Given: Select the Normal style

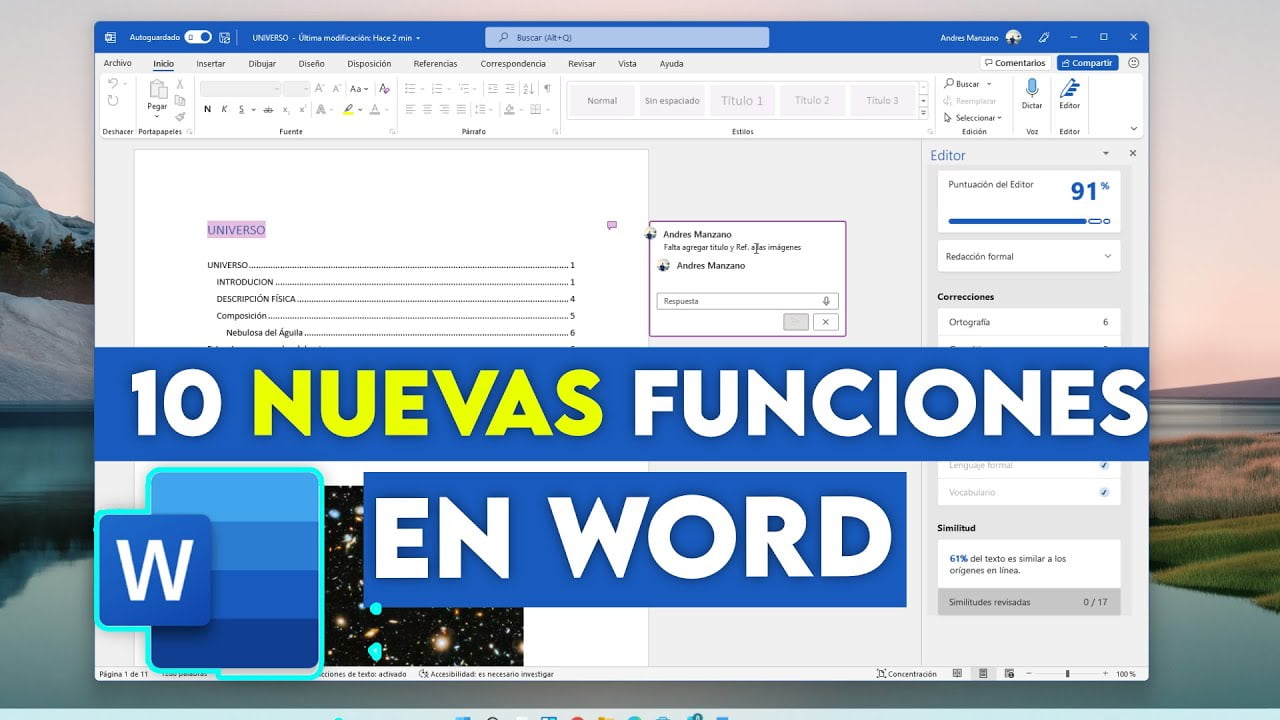Looking at the screenshot, I should click(602, 101).
